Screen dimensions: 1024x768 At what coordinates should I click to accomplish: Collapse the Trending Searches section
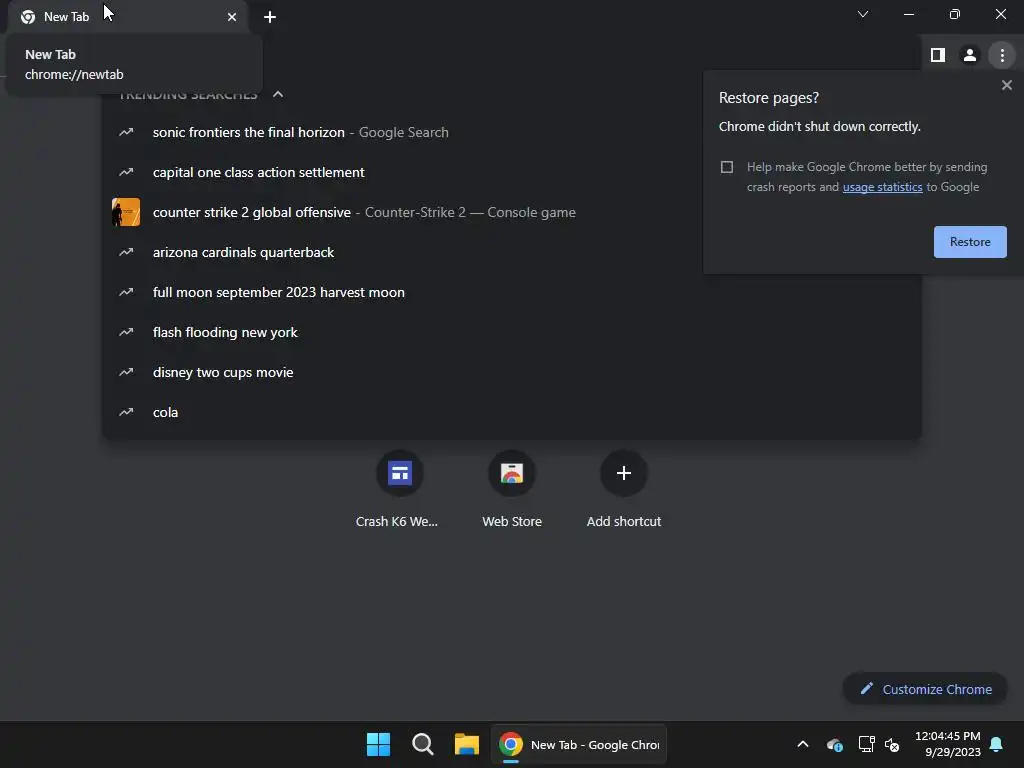click(278, 95)
